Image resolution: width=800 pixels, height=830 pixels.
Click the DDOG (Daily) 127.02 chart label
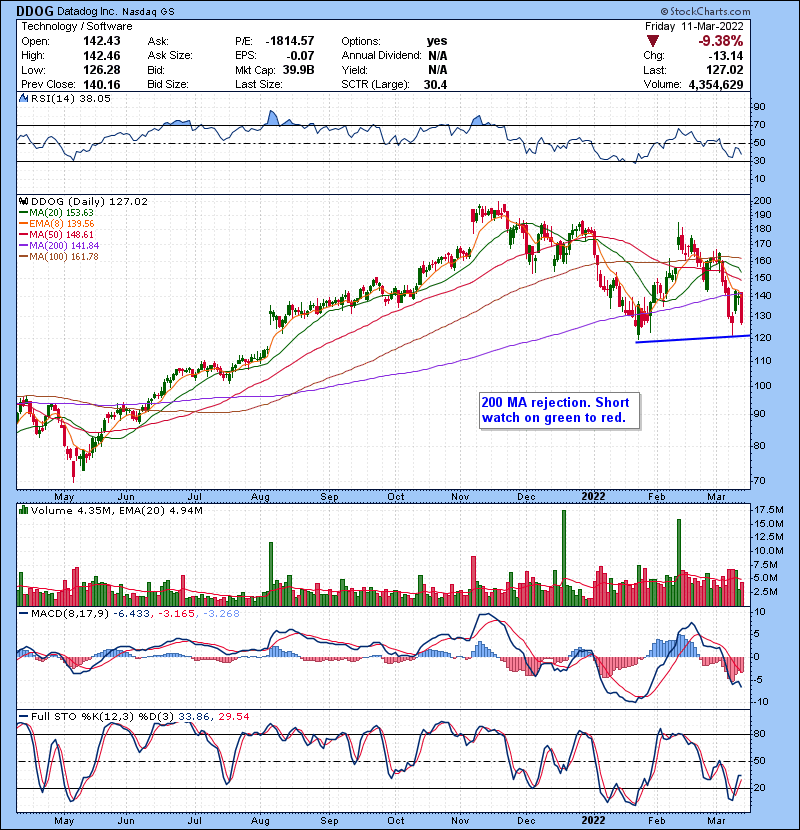click(x=89, y=202)
